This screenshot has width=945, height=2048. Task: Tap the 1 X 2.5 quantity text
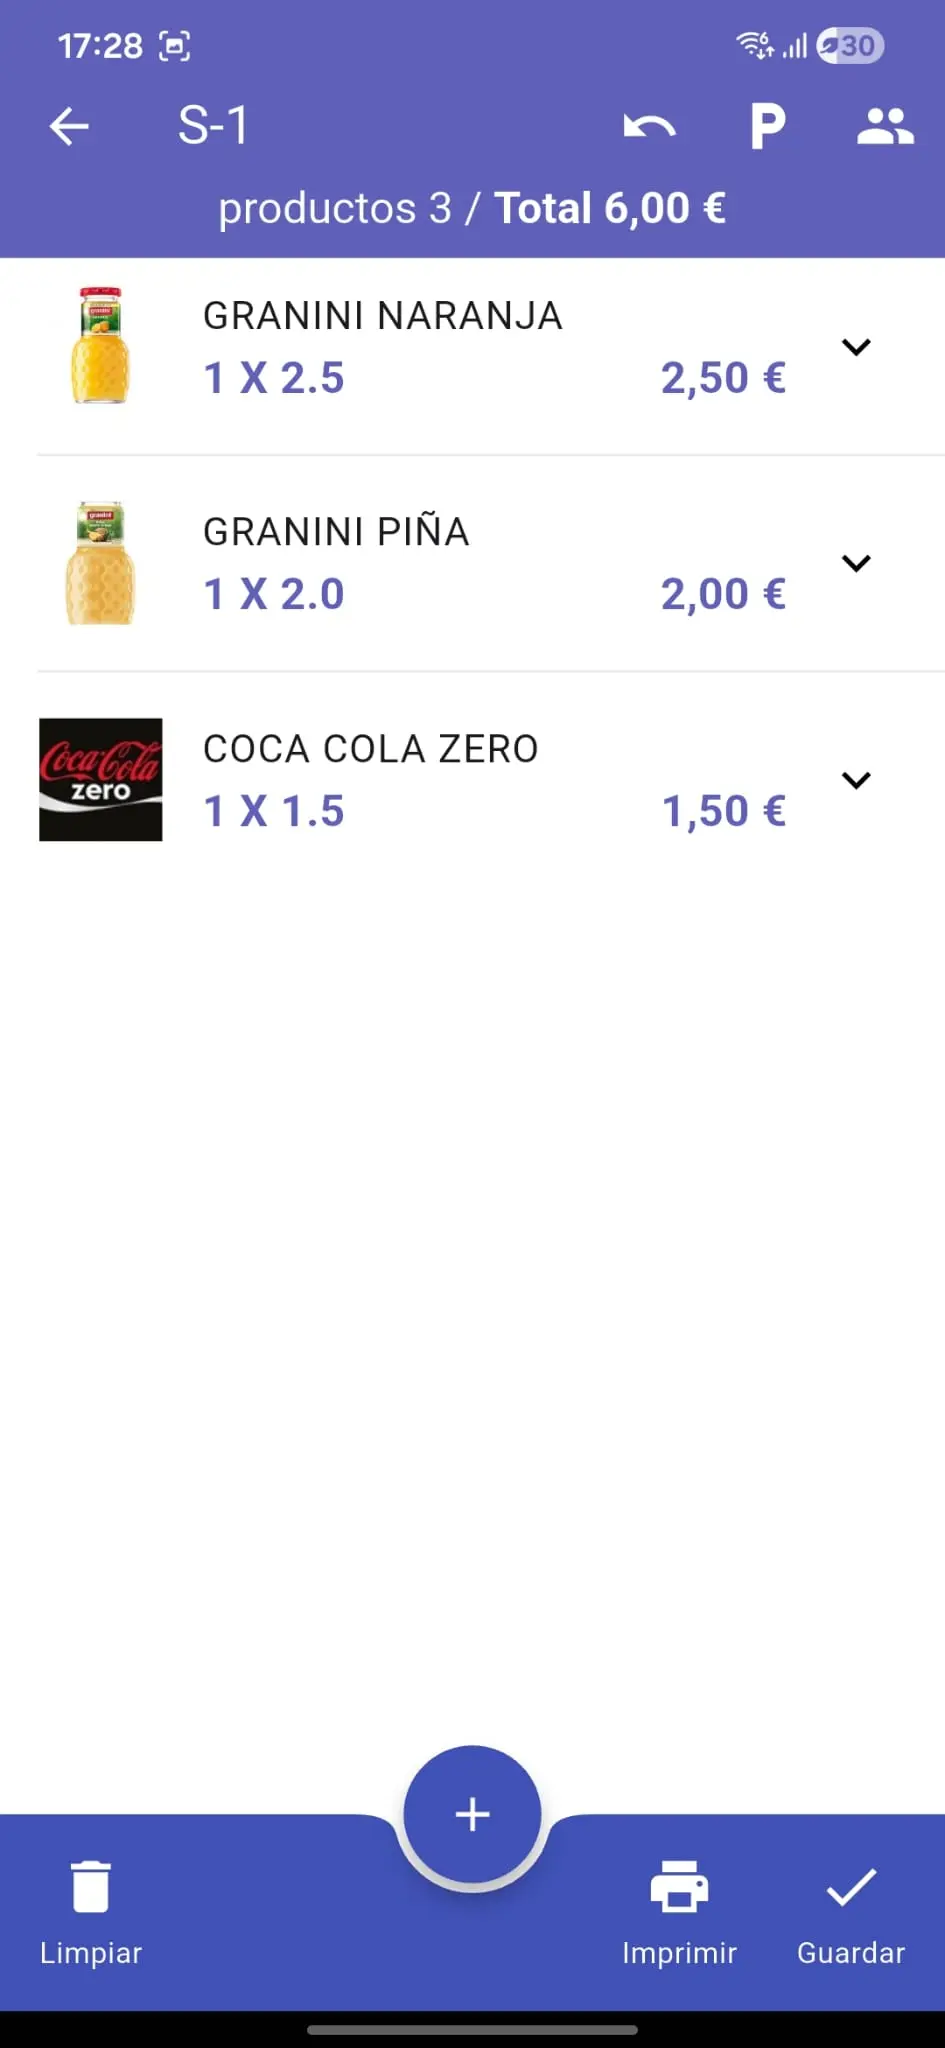point(274,378)
